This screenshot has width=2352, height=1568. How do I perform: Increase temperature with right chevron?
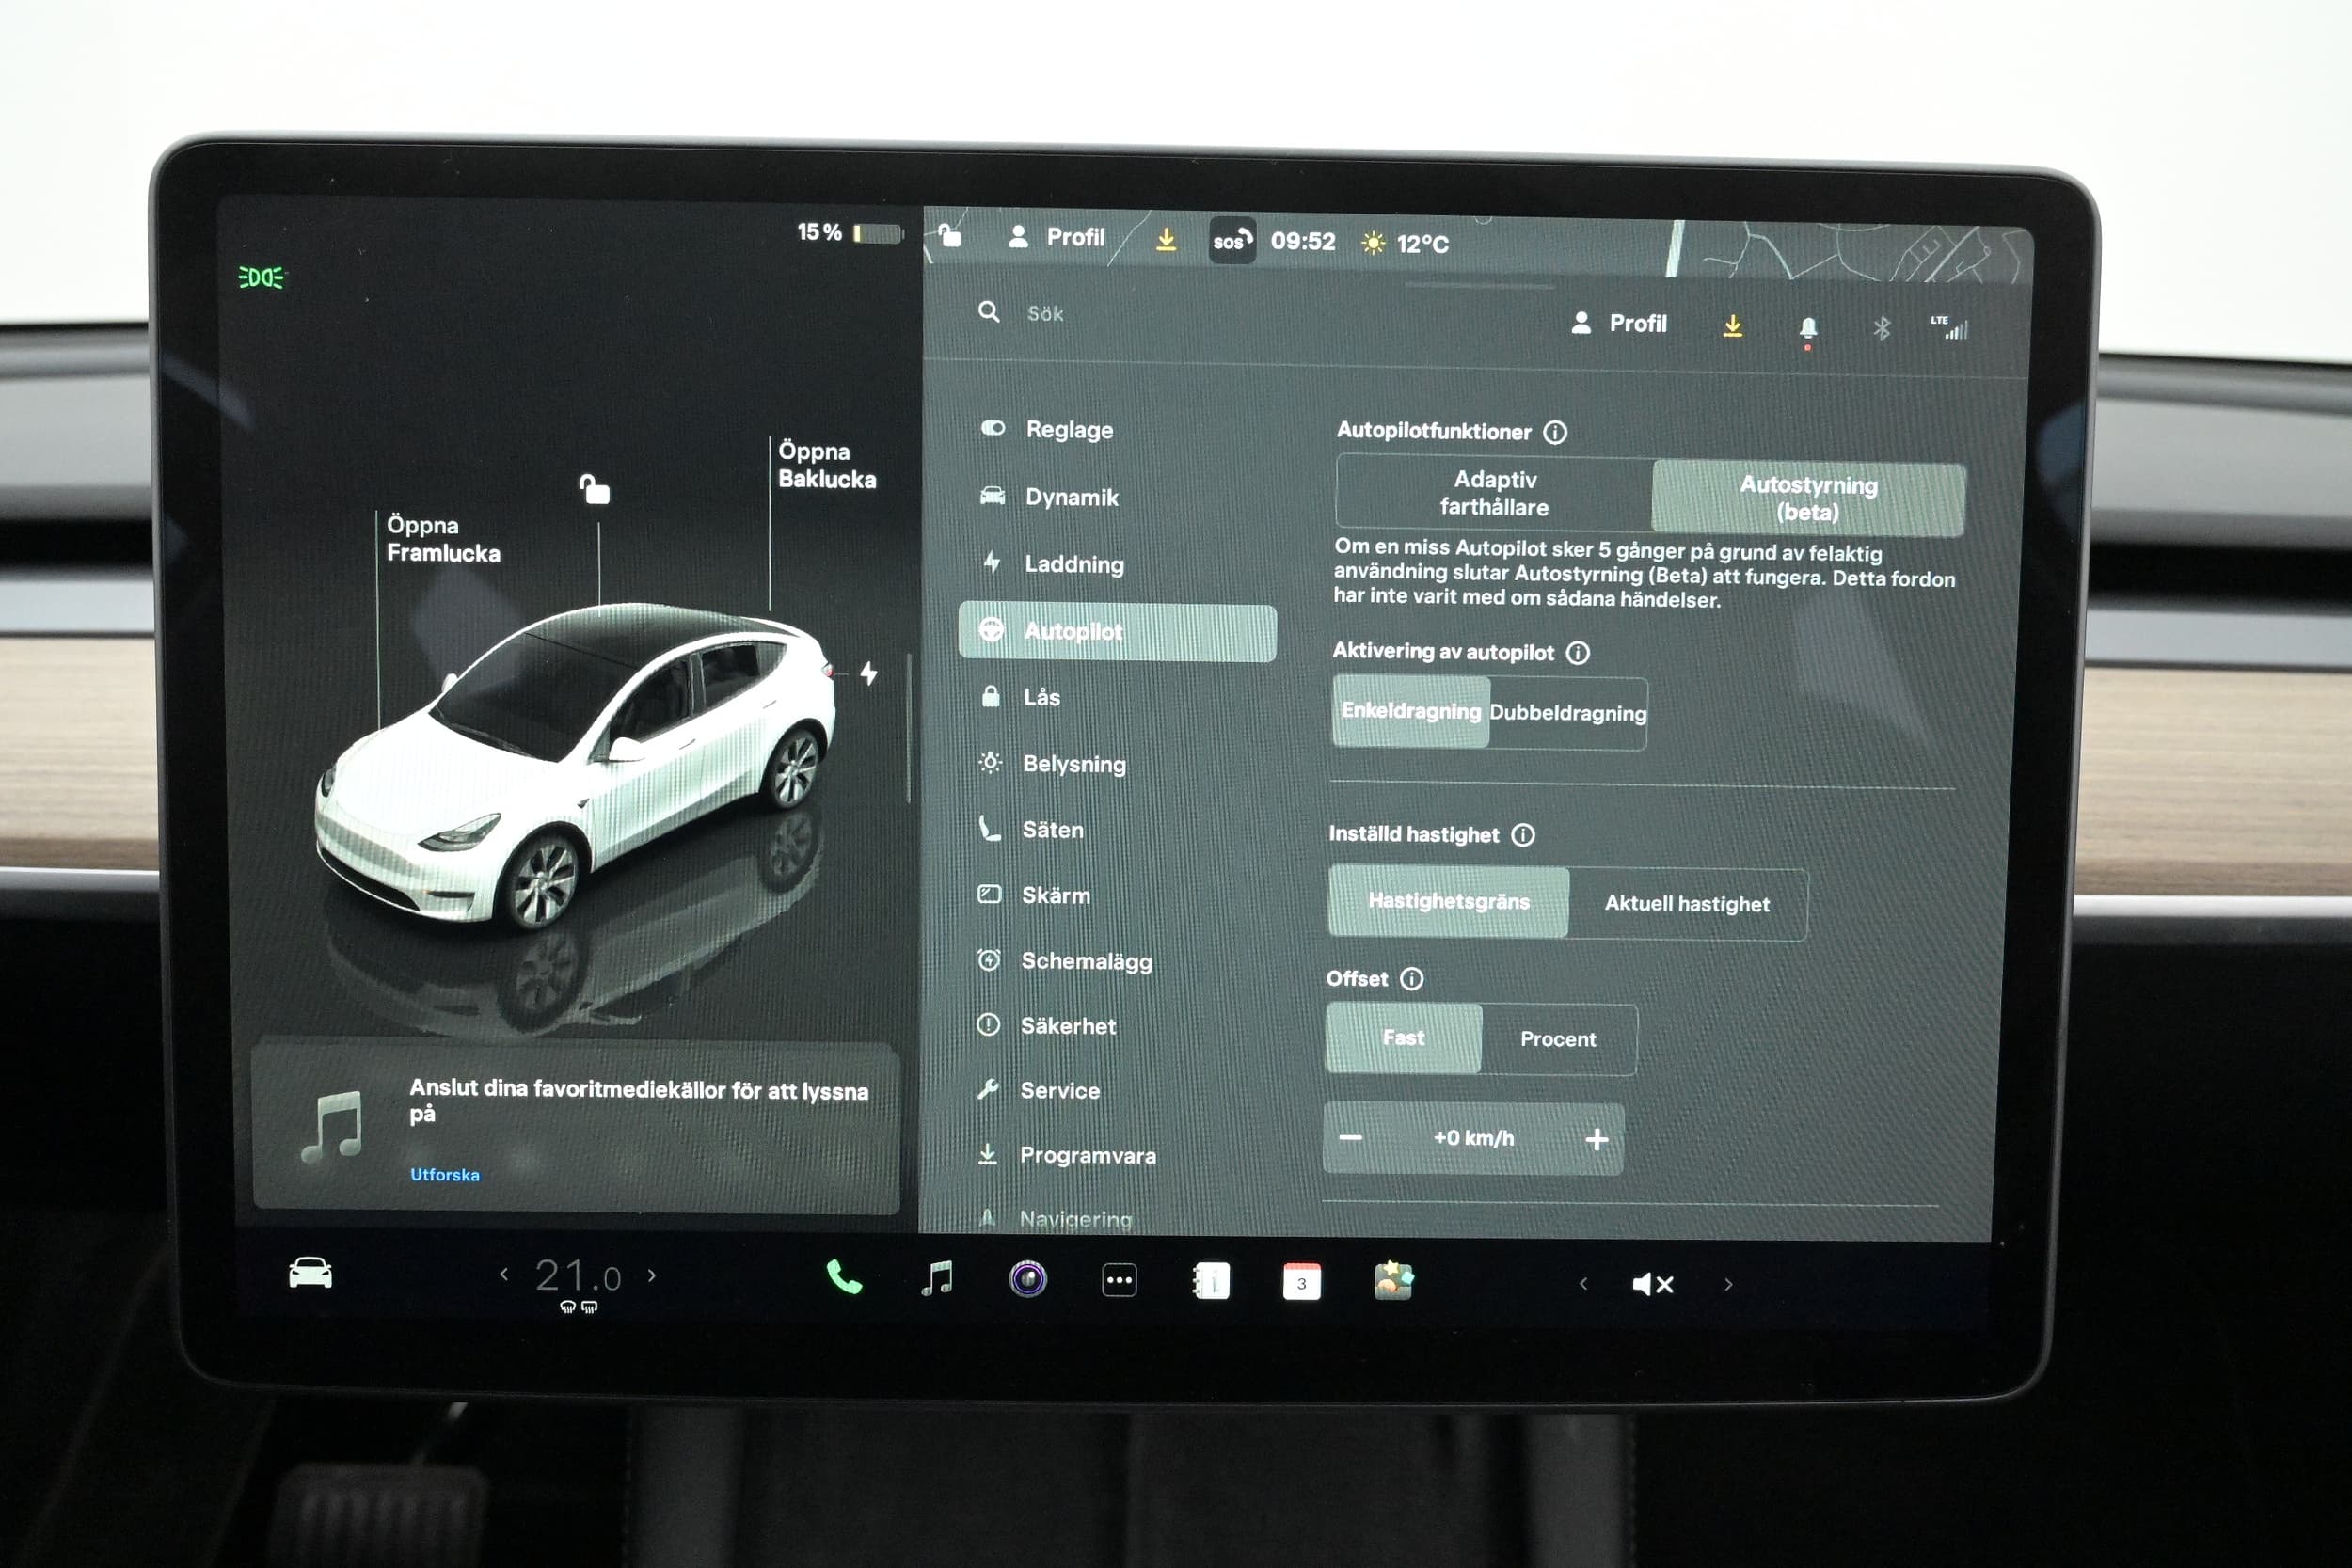click(x=652, y=1275)
